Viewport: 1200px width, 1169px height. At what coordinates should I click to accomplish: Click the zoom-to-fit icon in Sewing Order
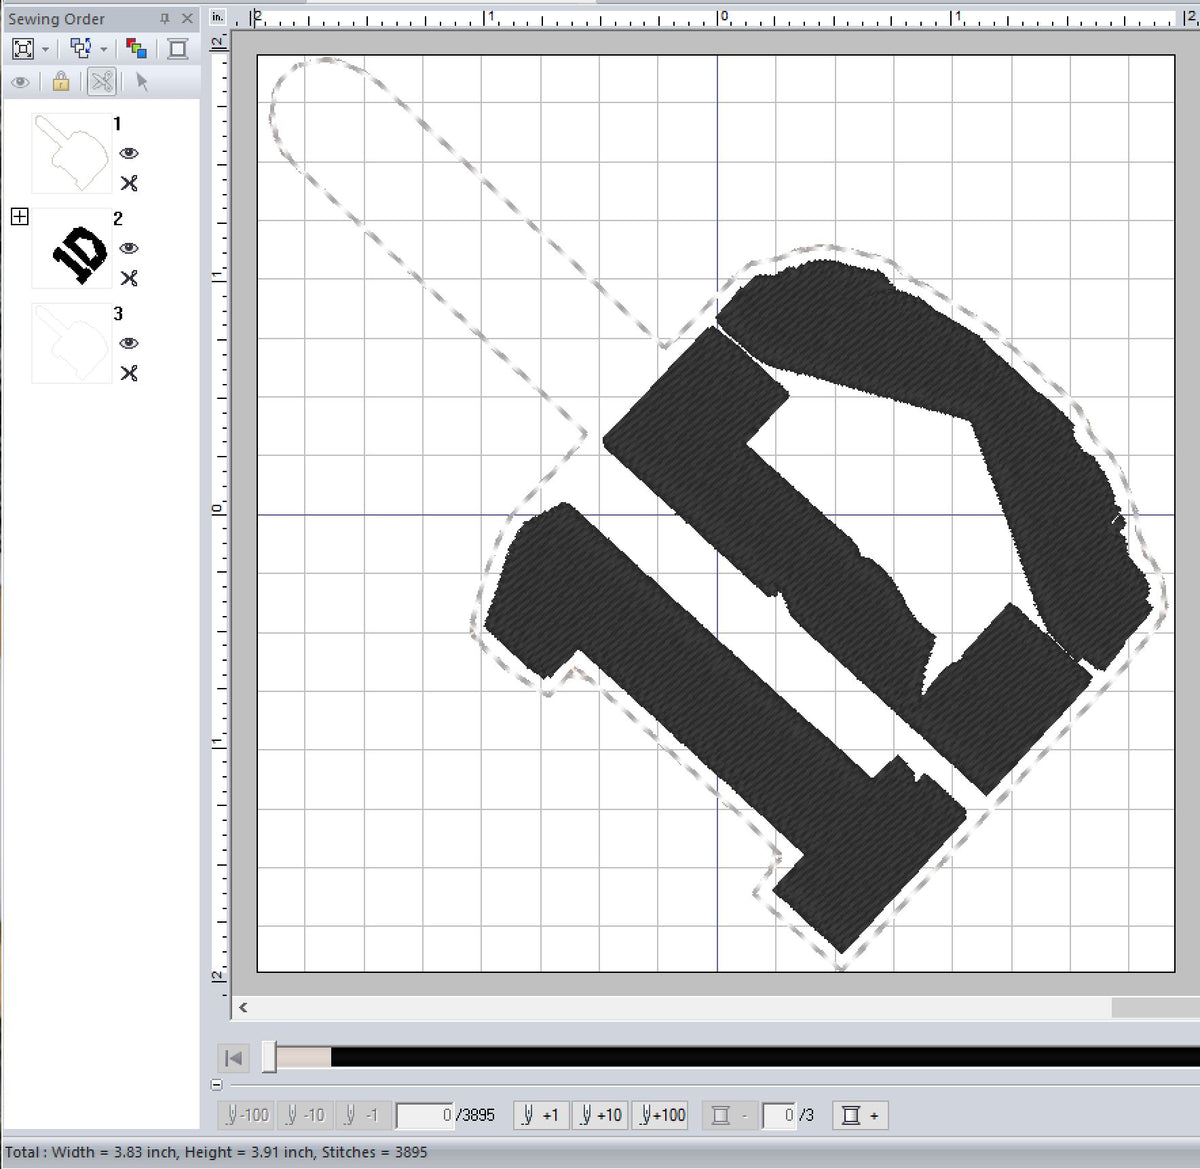pos(23,49)
